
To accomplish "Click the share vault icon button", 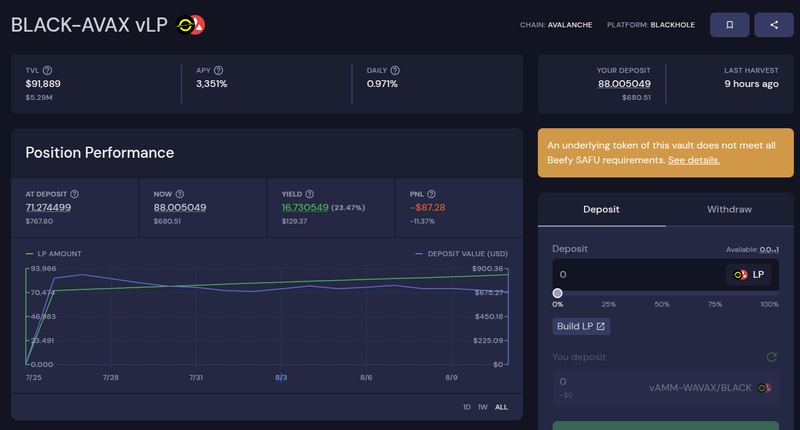I will (x=773, y=25).
